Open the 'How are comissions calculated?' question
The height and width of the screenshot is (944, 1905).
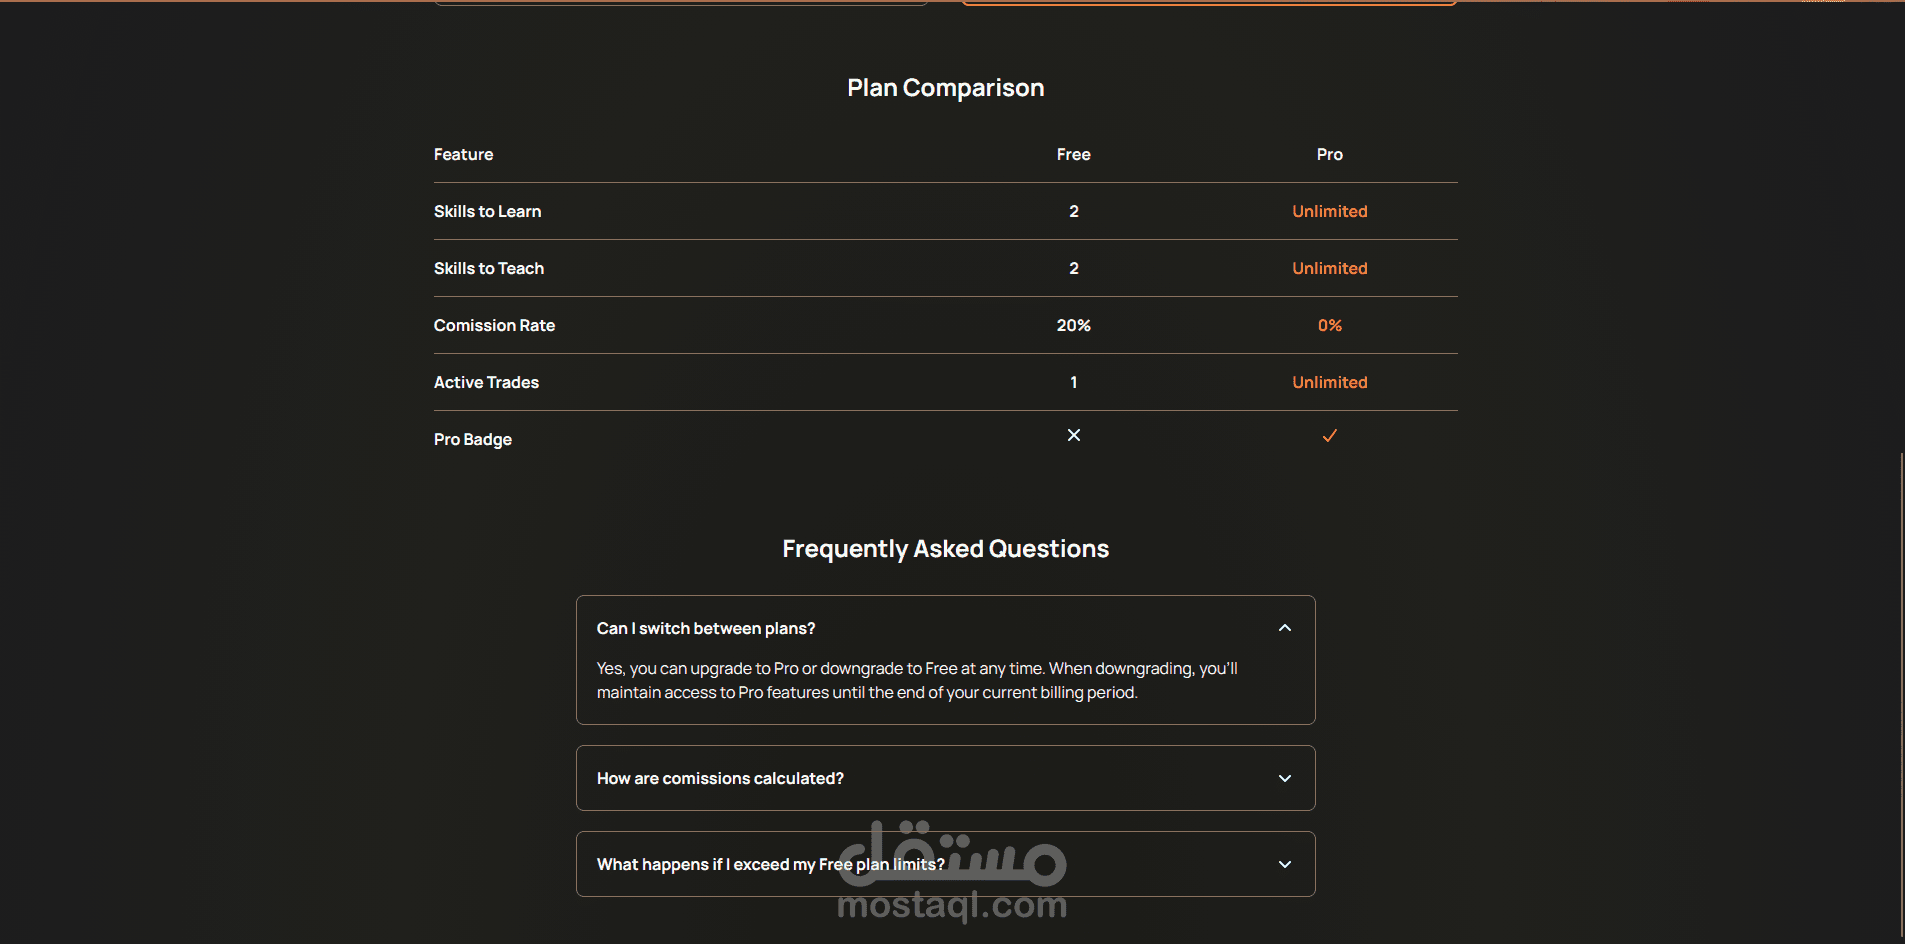(x=720, y=778)
